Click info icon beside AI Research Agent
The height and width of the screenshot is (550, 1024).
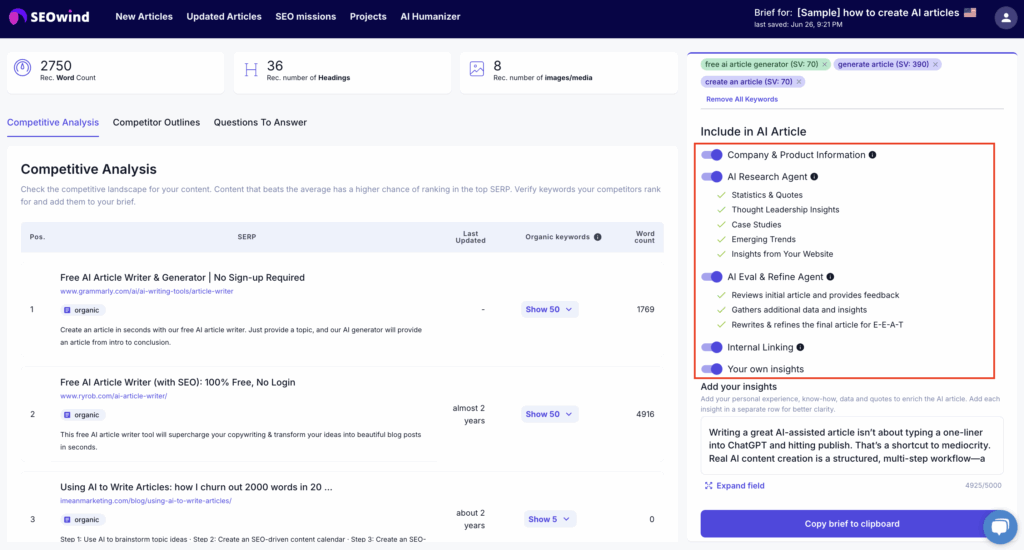(x=814, y=177)
